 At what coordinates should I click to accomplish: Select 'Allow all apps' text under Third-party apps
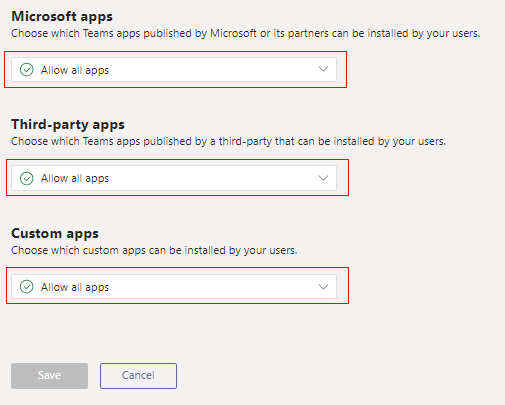75,179
